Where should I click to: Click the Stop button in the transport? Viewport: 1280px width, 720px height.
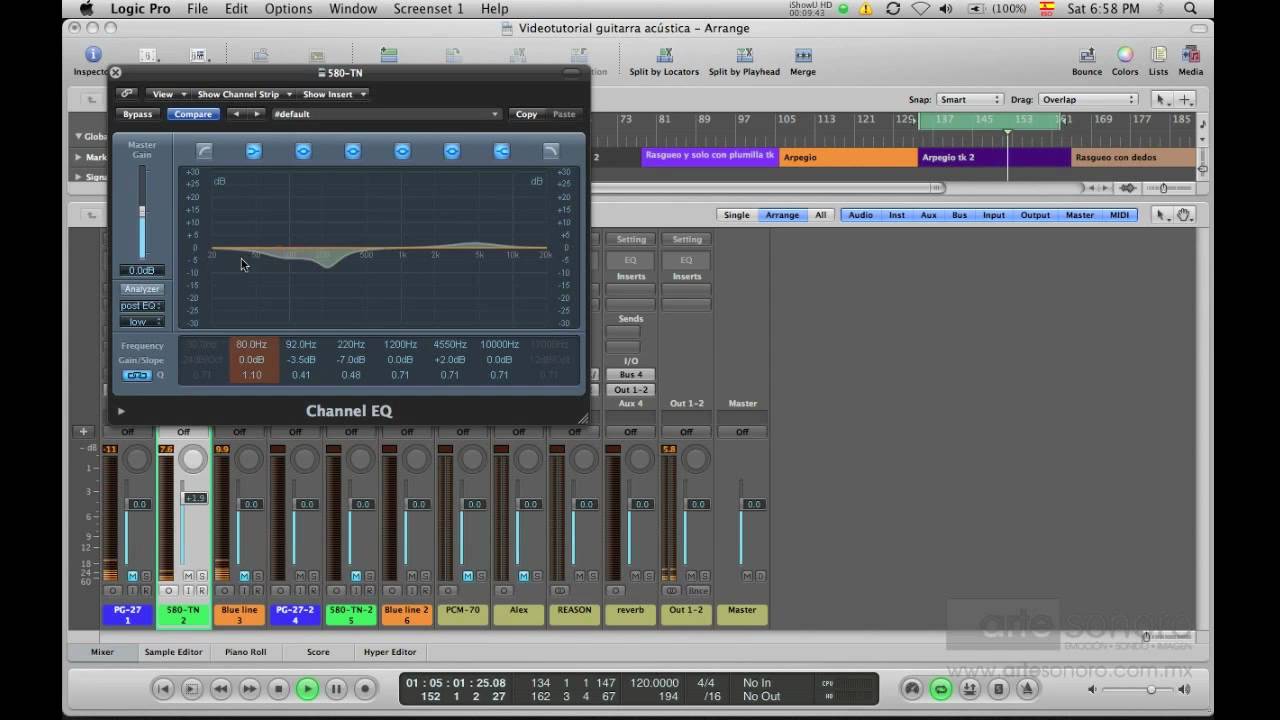tap(279, 688)
